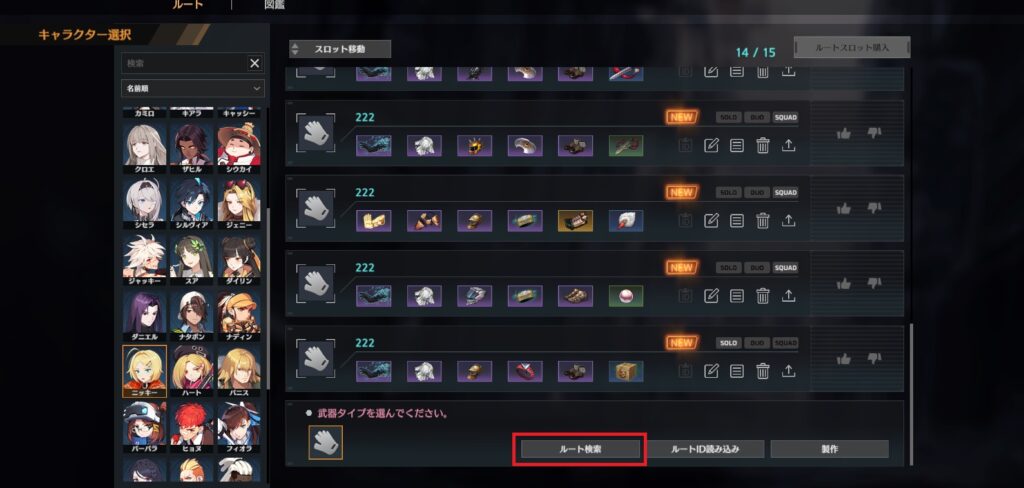
Task: Delete the 222 route containing the pink orb item
Action: point(762,296)
